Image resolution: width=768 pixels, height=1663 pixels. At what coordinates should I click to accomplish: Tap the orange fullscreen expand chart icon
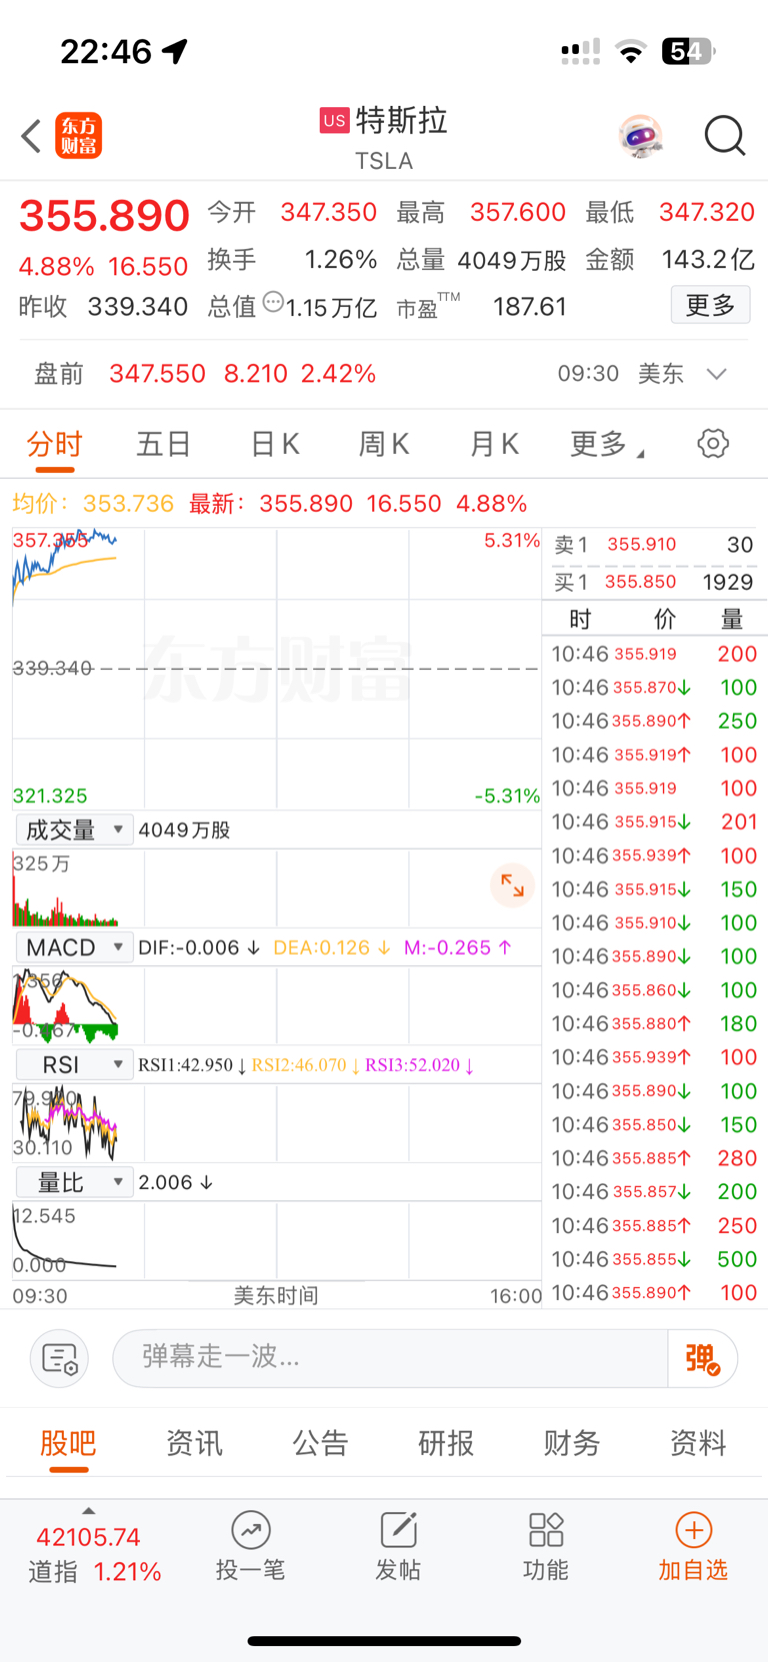(513, 886)
